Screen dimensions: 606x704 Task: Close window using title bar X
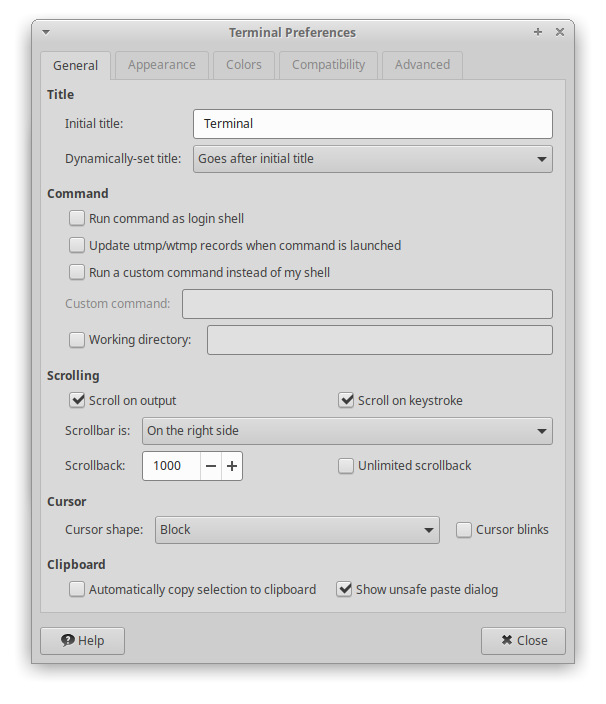click(560, 32)
